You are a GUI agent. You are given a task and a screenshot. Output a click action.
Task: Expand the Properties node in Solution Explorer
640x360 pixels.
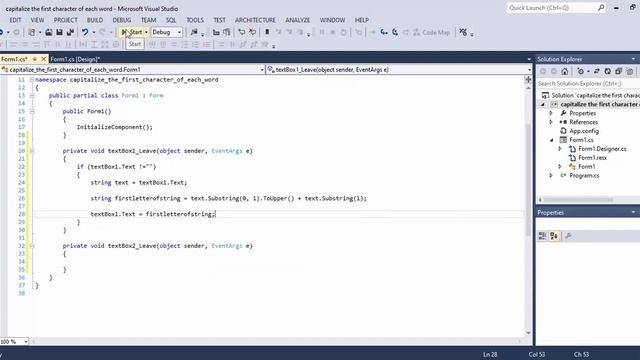click(551, 113)
